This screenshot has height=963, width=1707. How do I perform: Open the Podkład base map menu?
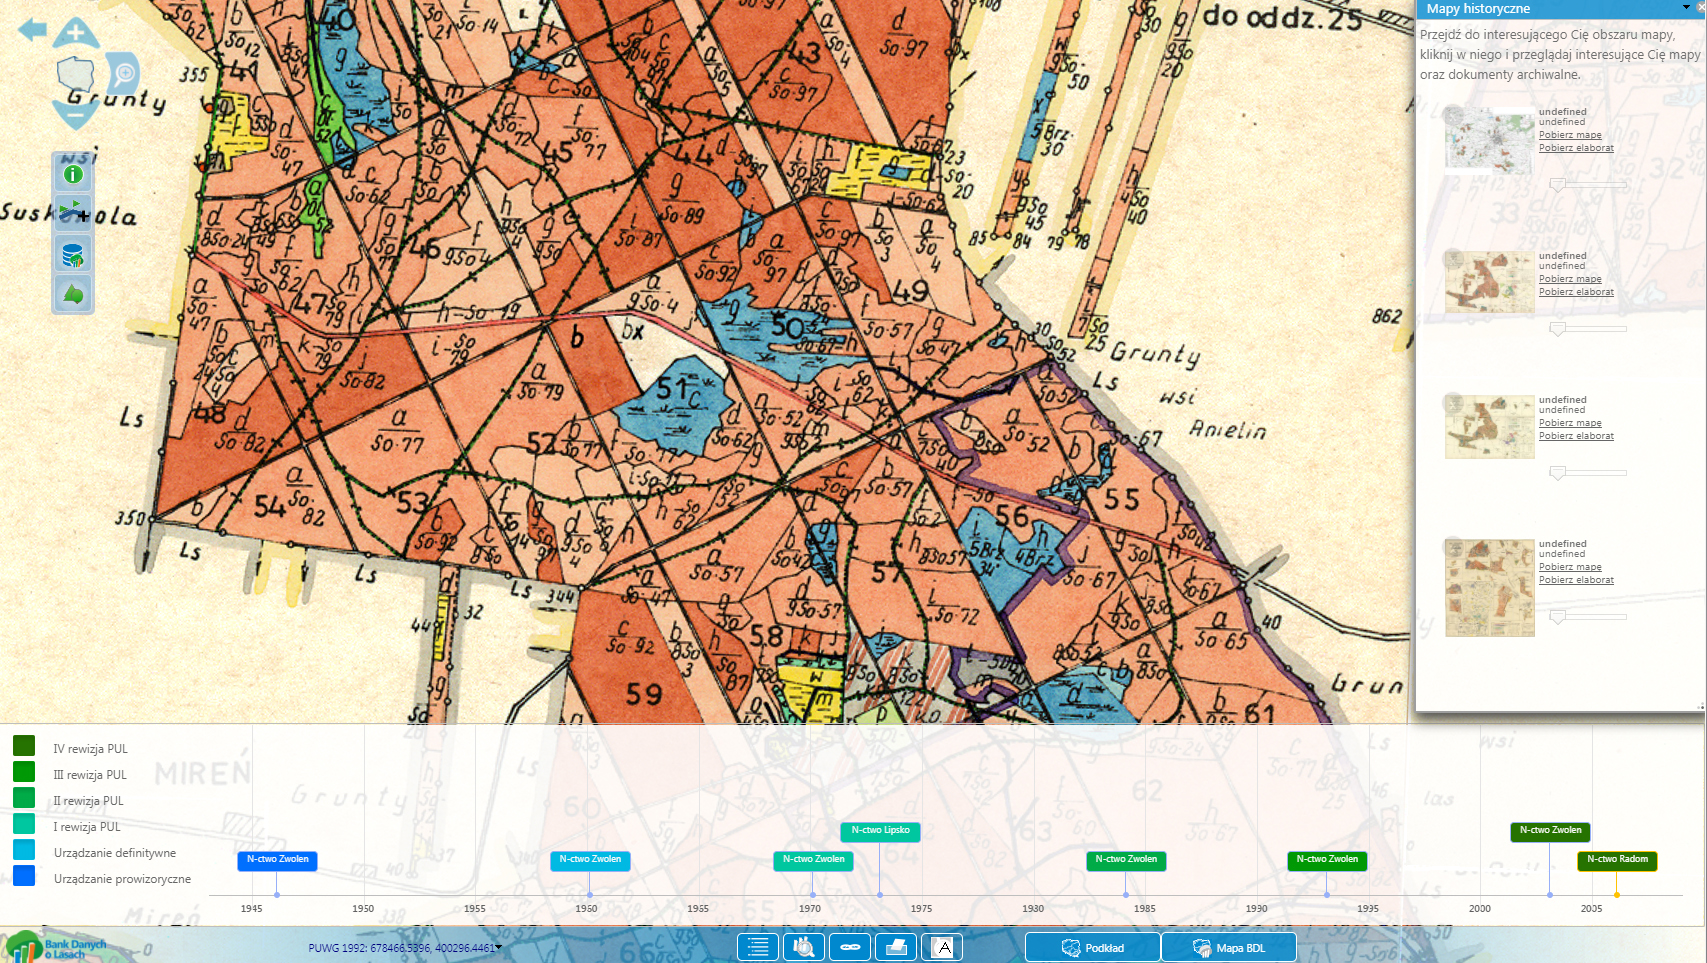(1093, 948)
